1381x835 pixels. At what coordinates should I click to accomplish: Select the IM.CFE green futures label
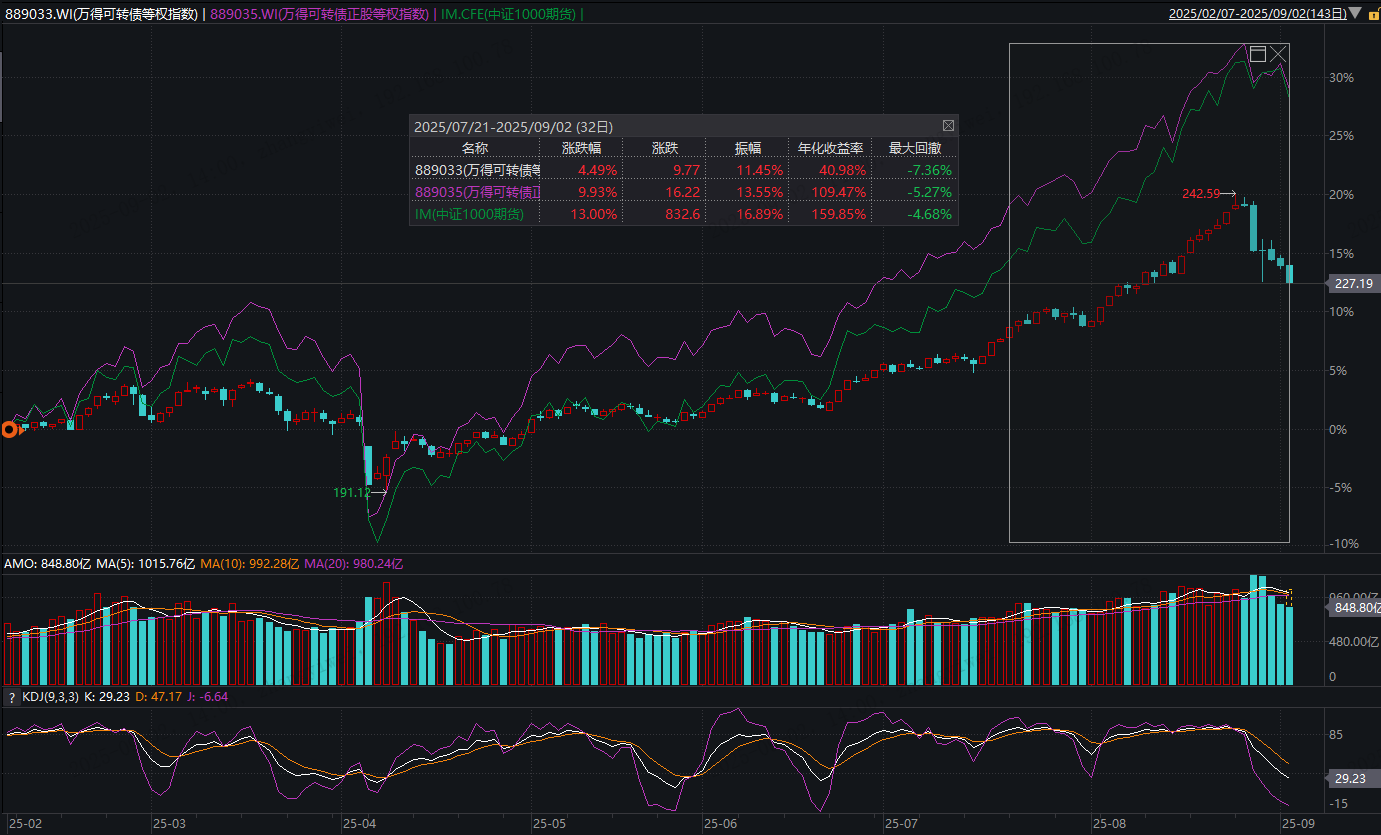coord(508,14)
